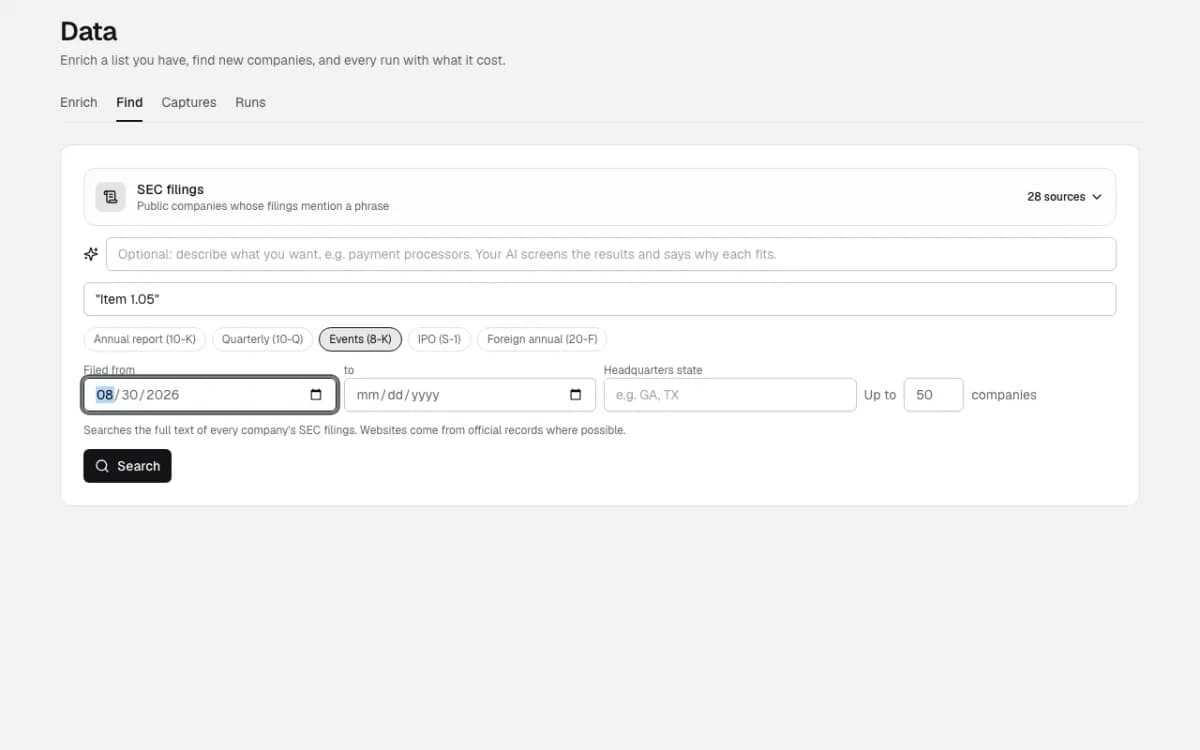This screenshot has height=750, width=1200.
Task: Click the Data page heading
Action: [88, 31]
